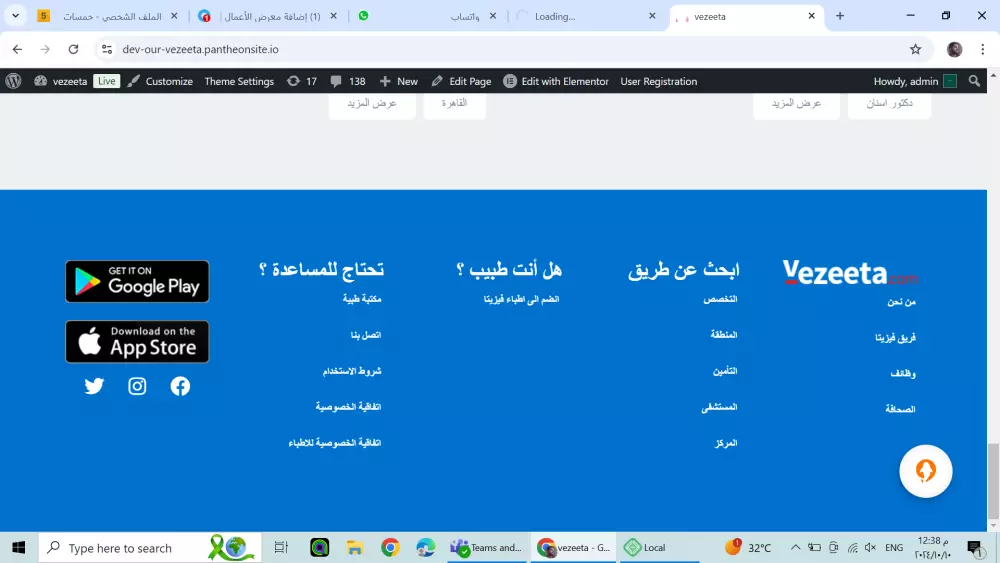Click Edit with Elementor
This screenshot has height=563, width=1000.
pyautogui.click(x=556, y=81)
